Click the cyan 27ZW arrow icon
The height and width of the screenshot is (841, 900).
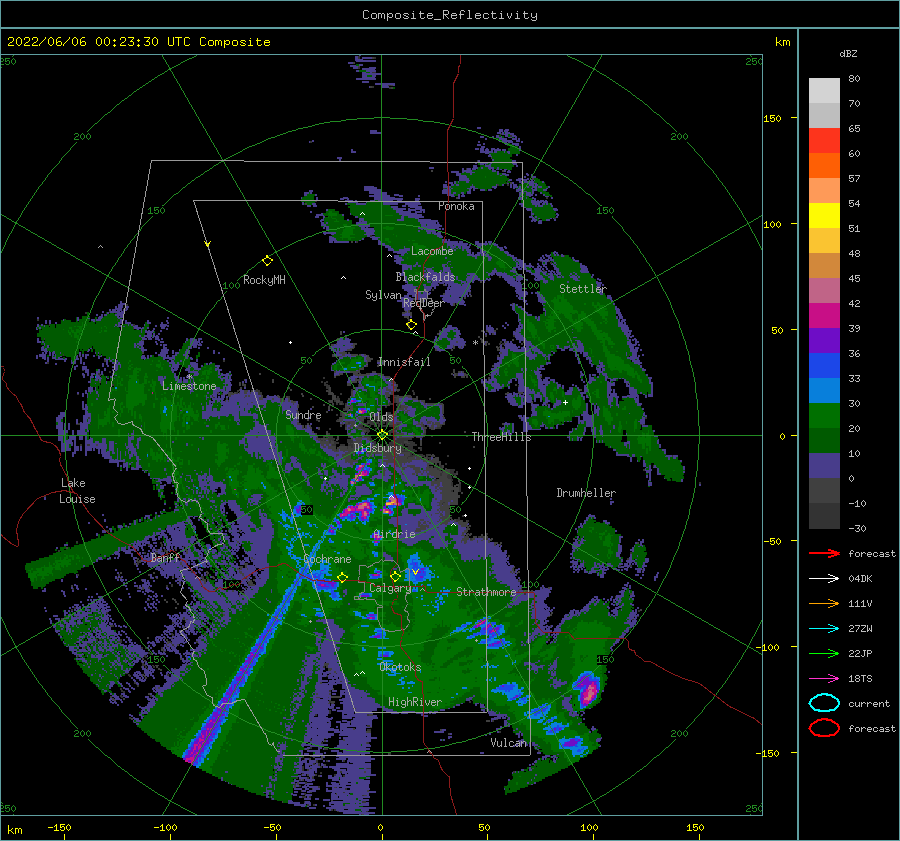tap(824, 629)
